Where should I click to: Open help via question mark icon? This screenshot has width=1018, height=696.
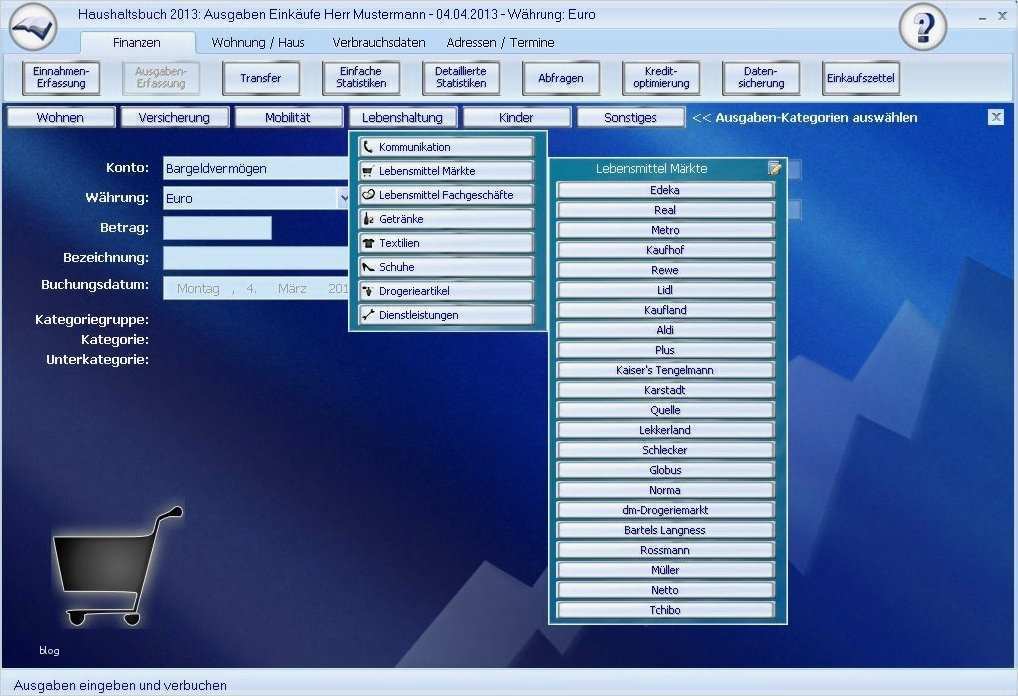pos(923,27)
